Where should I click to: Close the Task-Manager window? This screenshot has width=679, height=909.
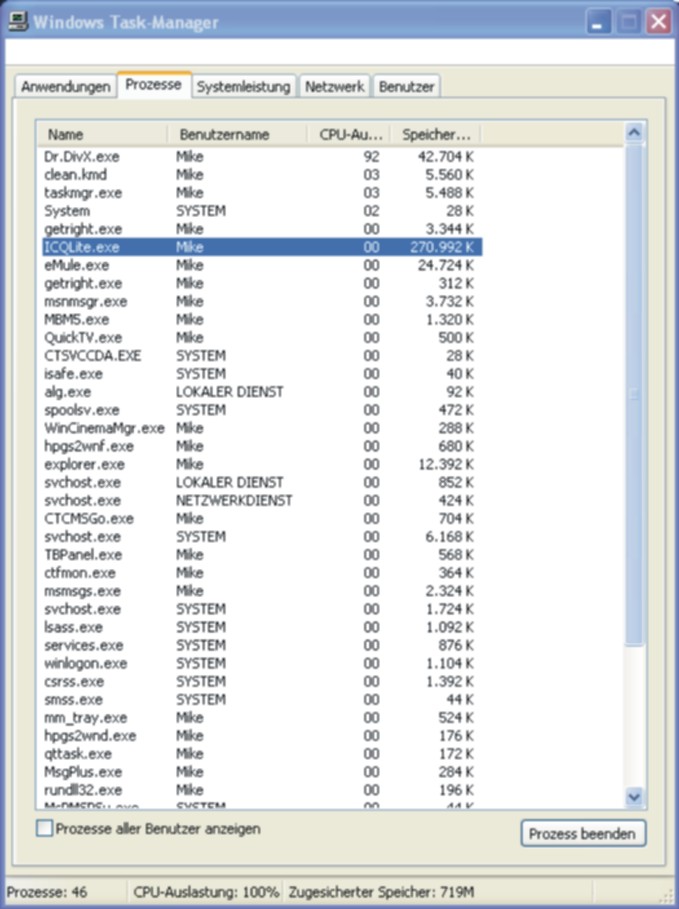click(659, 22)
